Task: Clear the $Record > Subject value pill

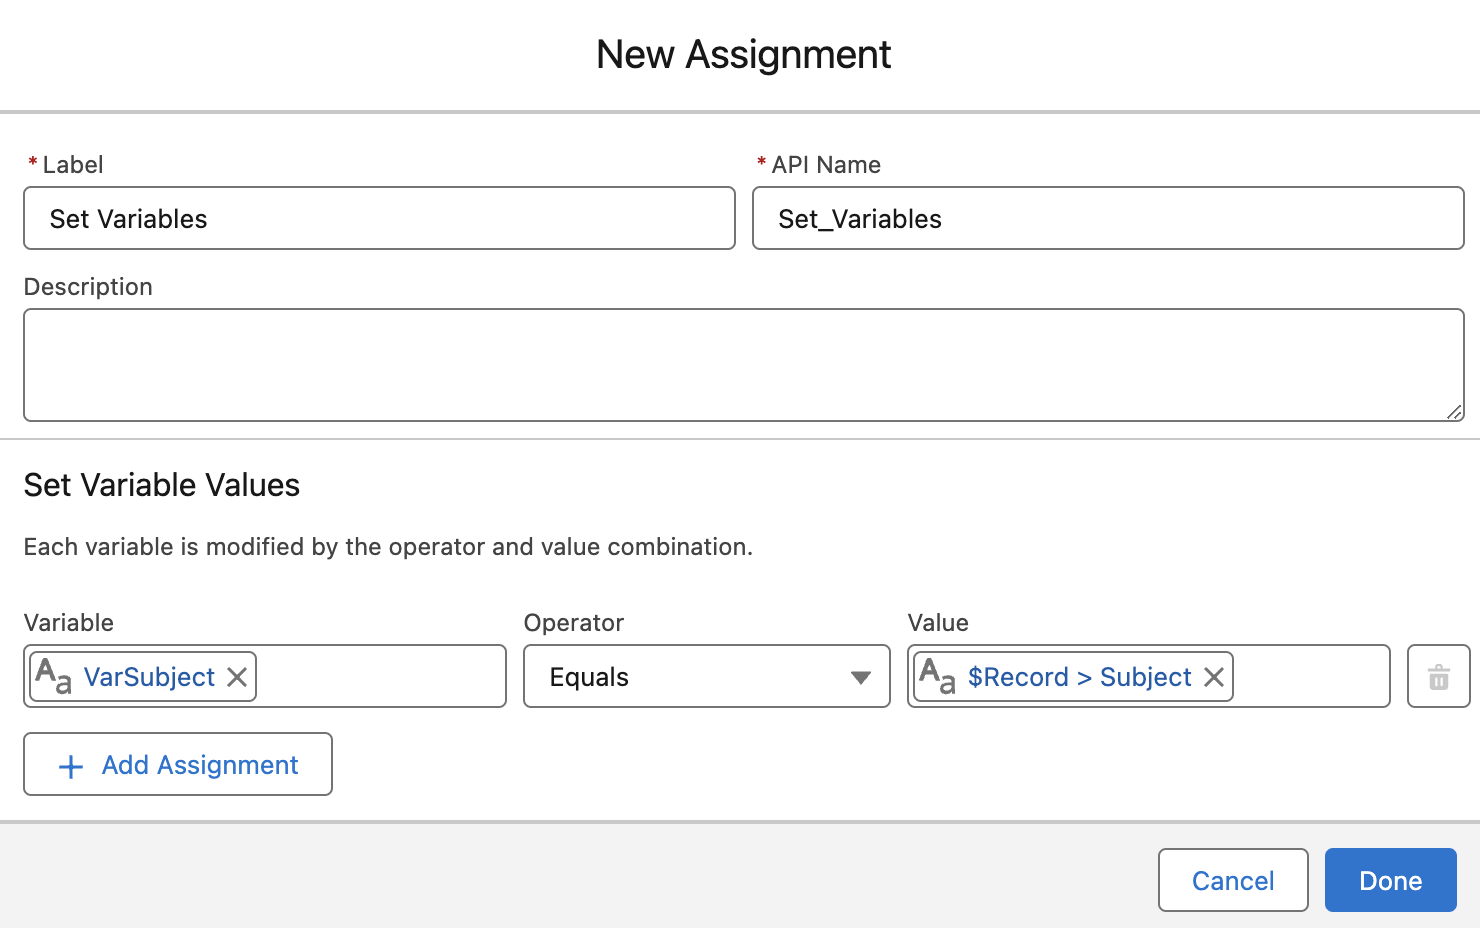Action: pos(1214,677)
